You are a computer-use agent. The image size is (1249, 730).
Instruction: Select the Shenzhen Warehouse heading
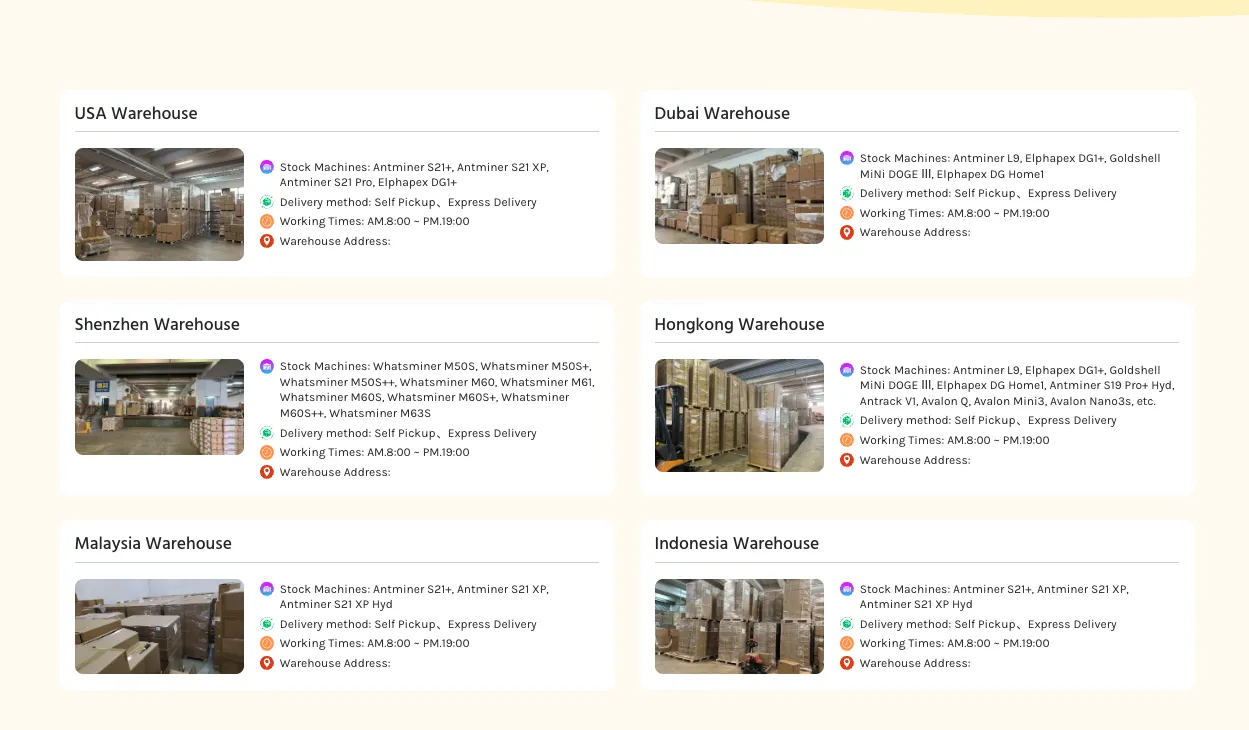pyautogui.click(x=157, y=324)
